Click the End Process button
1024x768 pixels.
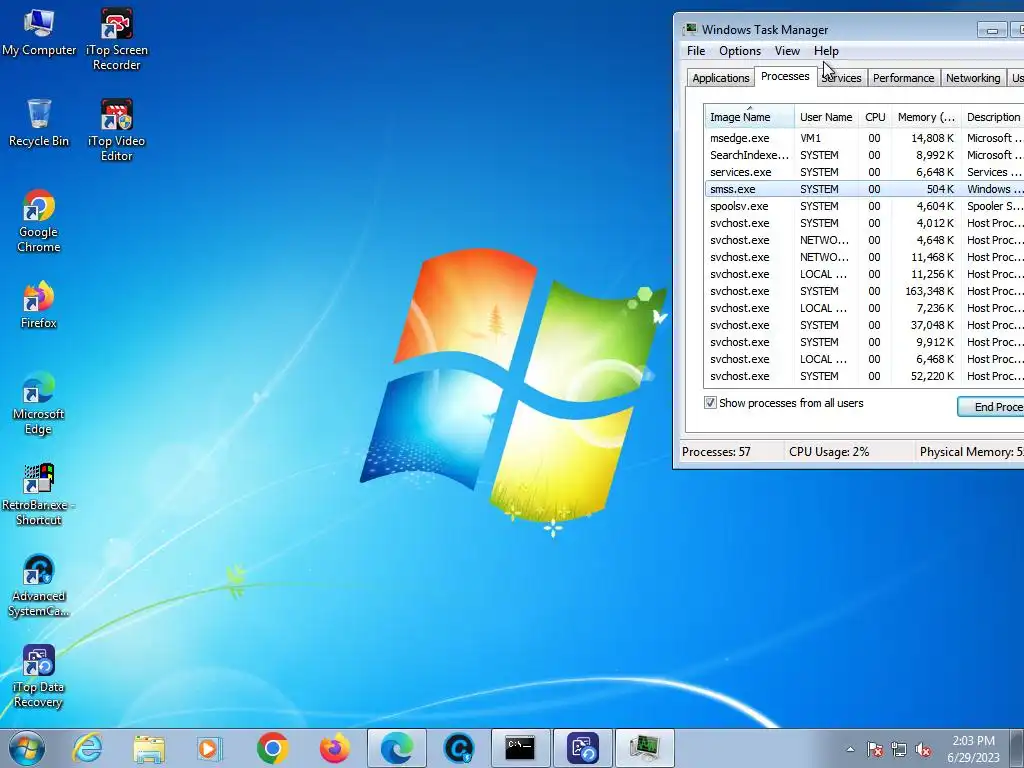coord(991,407)
